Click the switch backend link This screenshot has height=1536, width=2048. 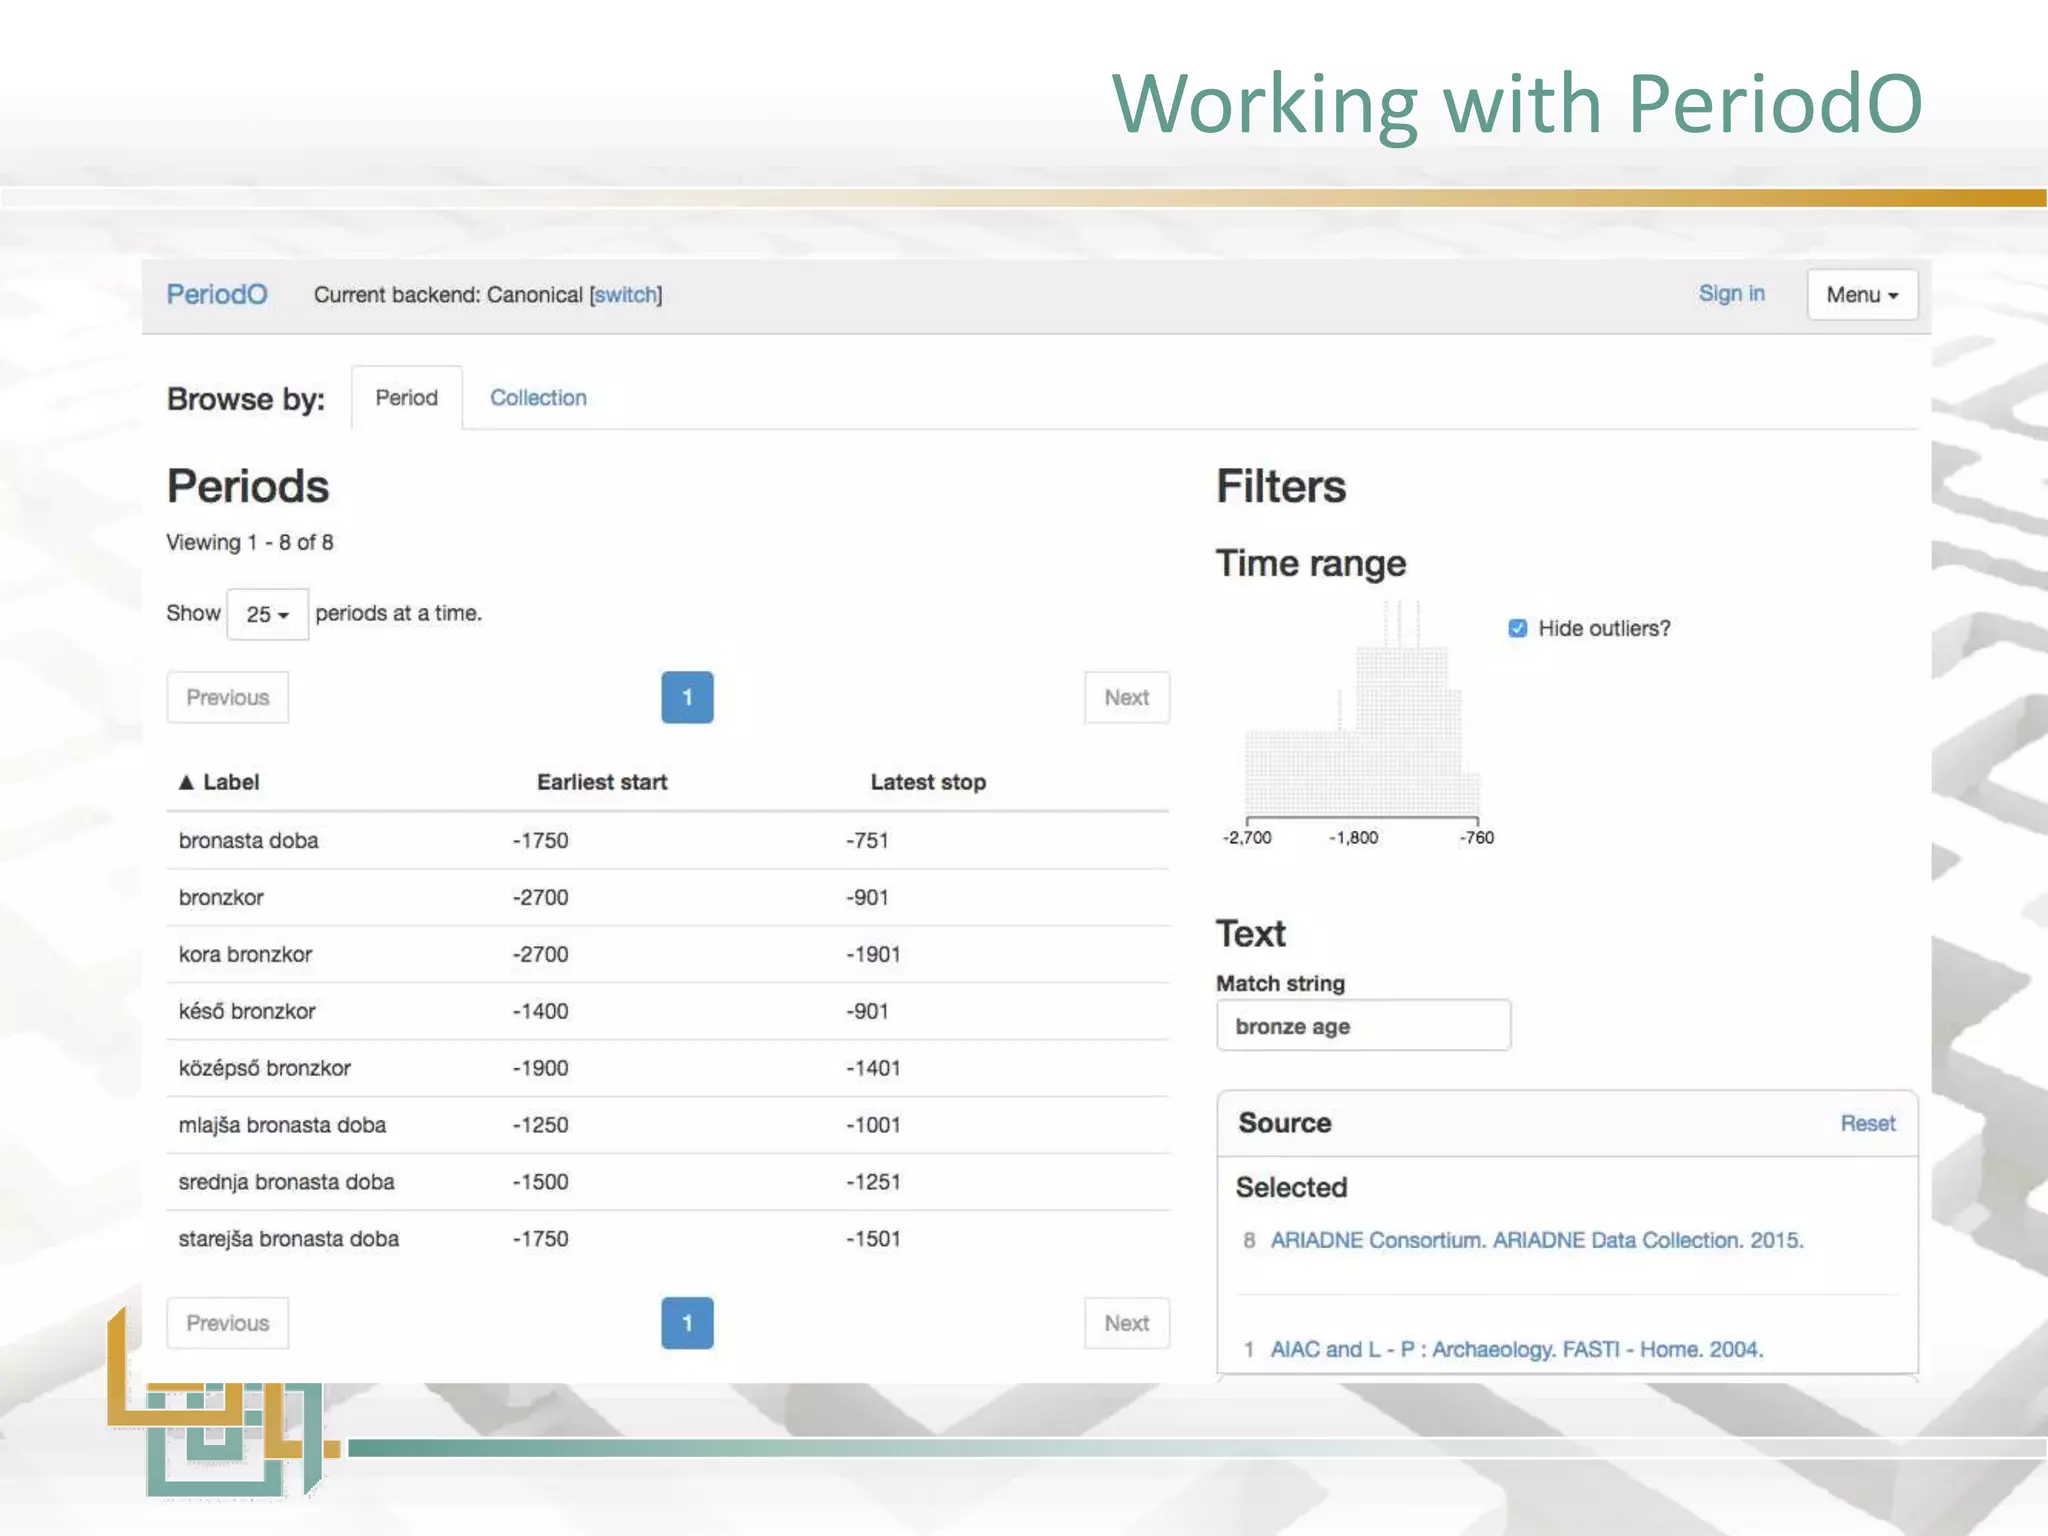(625, 295)
